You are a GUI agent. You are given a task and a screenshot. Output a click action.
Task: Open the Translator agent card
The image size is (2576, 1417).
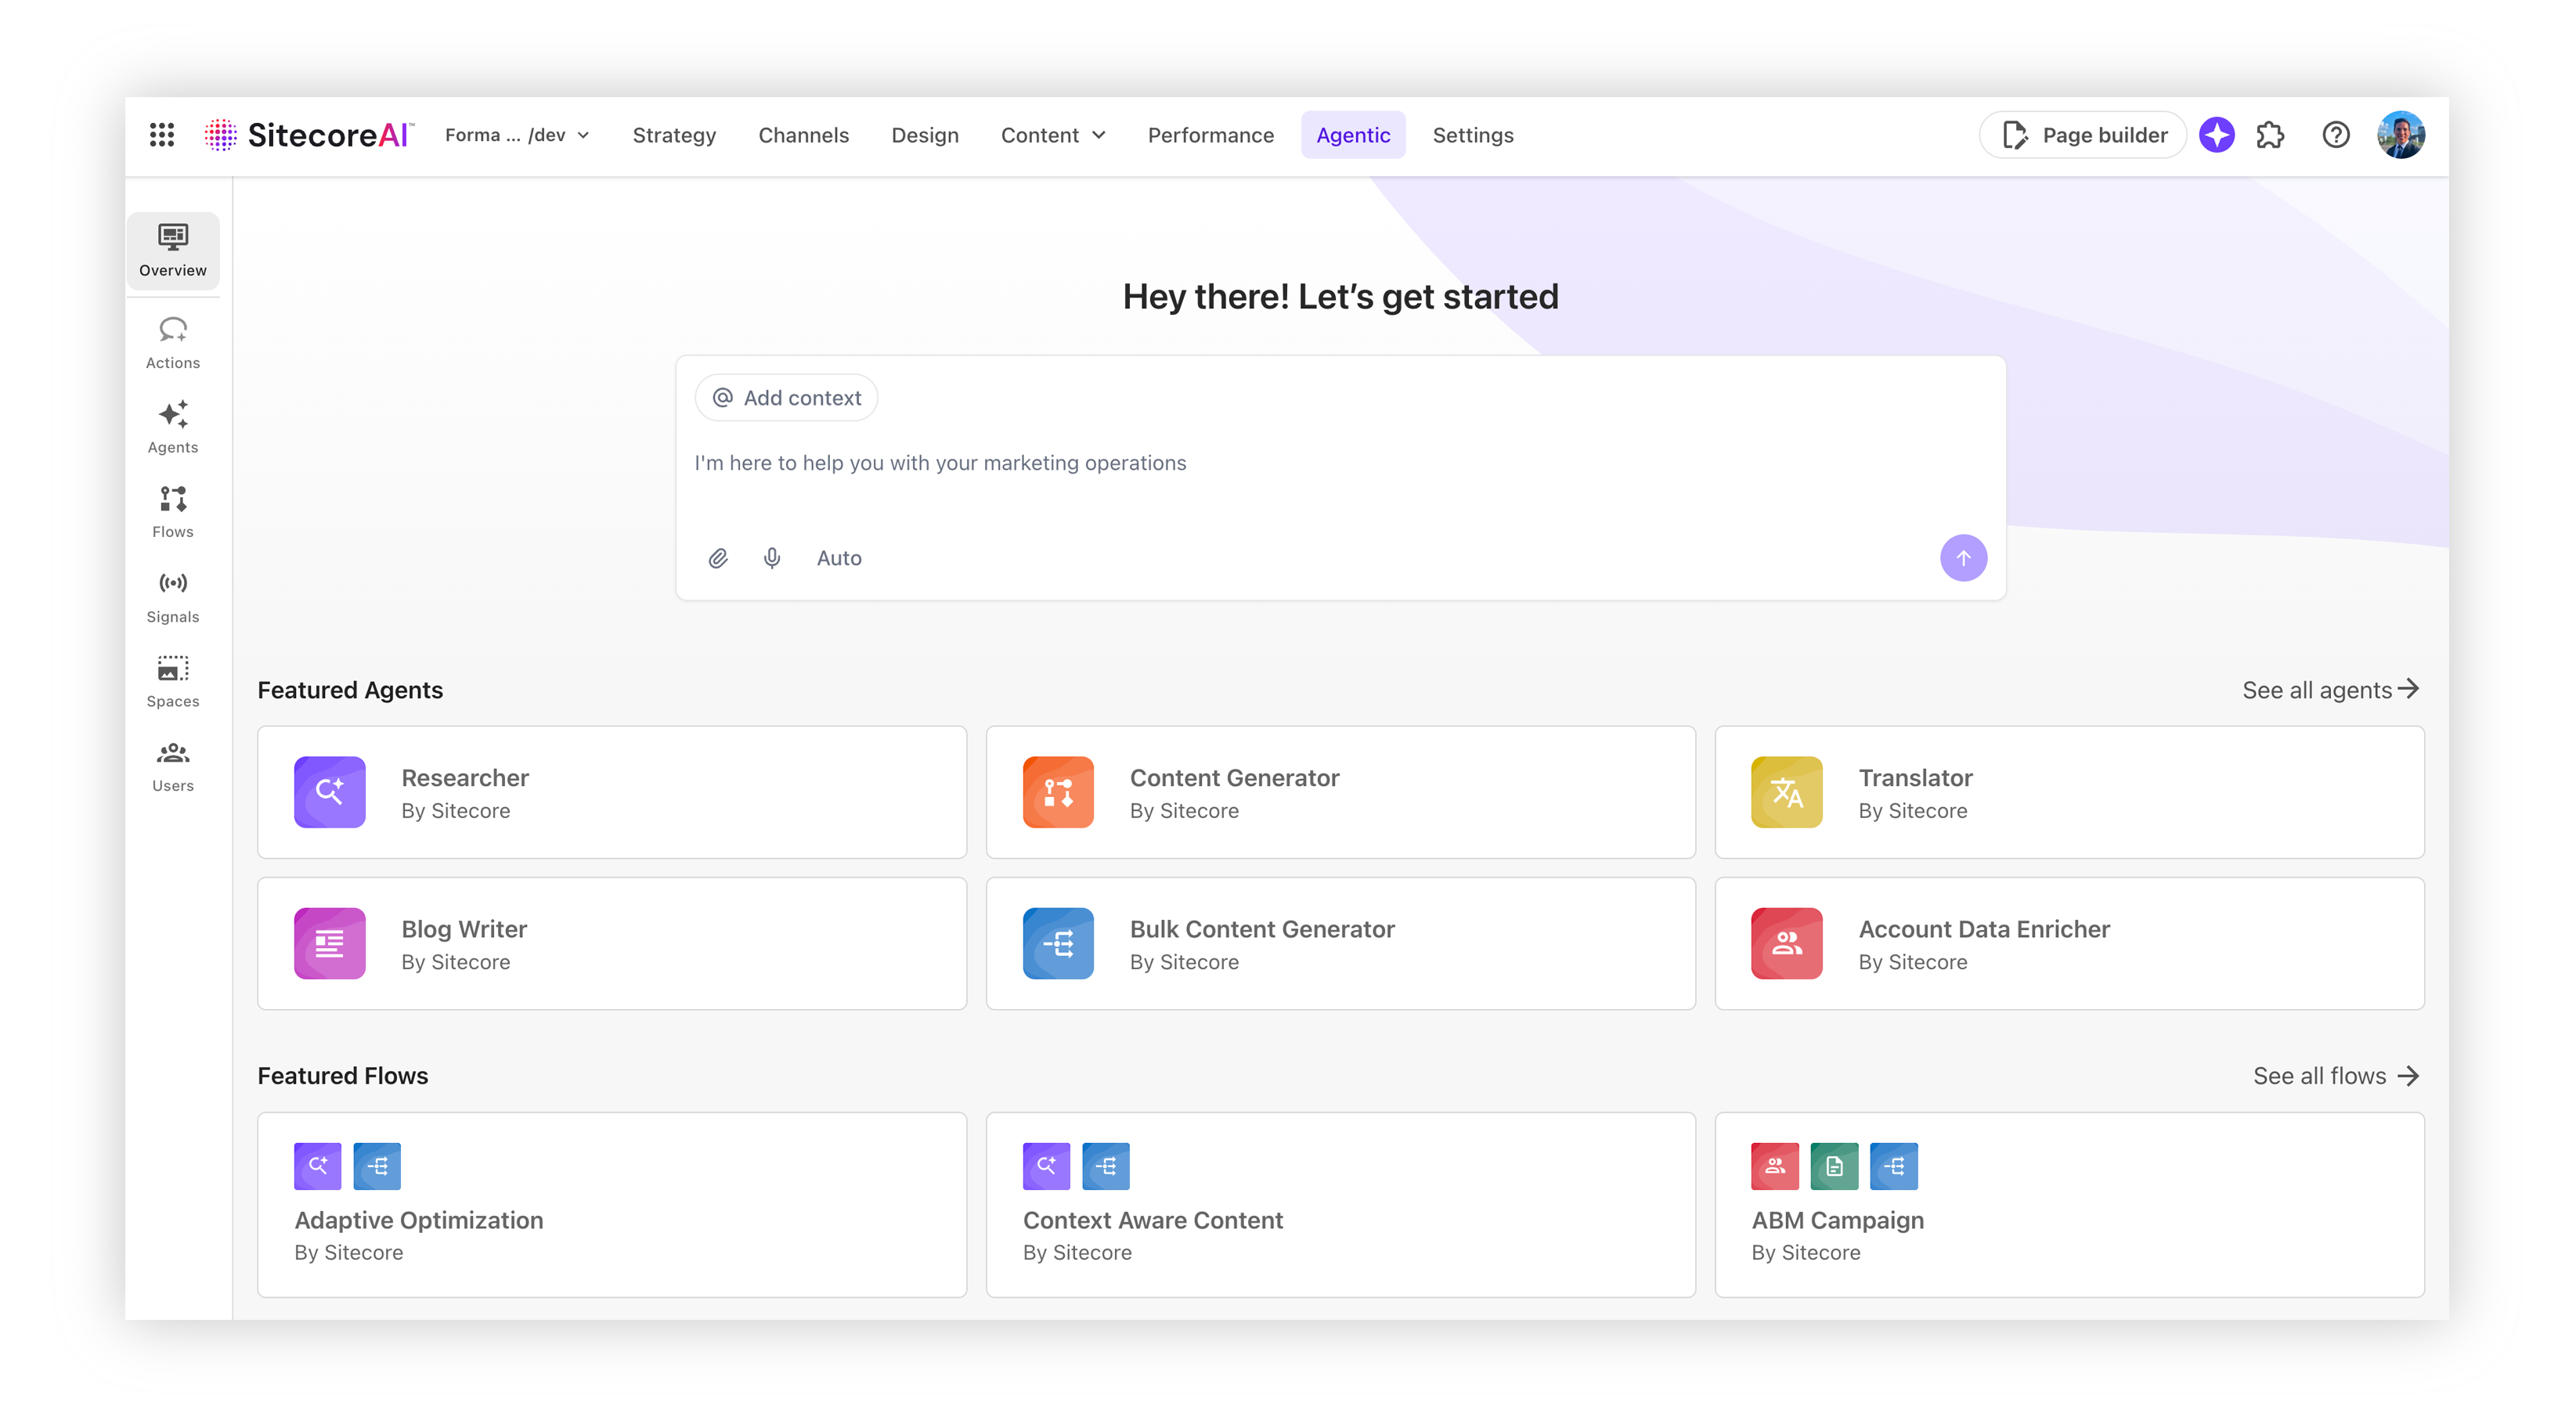point(2069,792)
